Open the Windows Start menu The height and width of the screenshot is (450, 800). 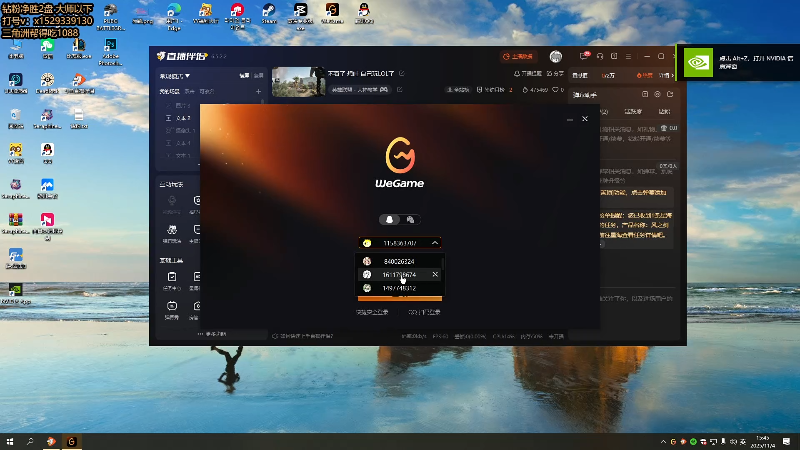pyautogui.click(x=10, y=441)
